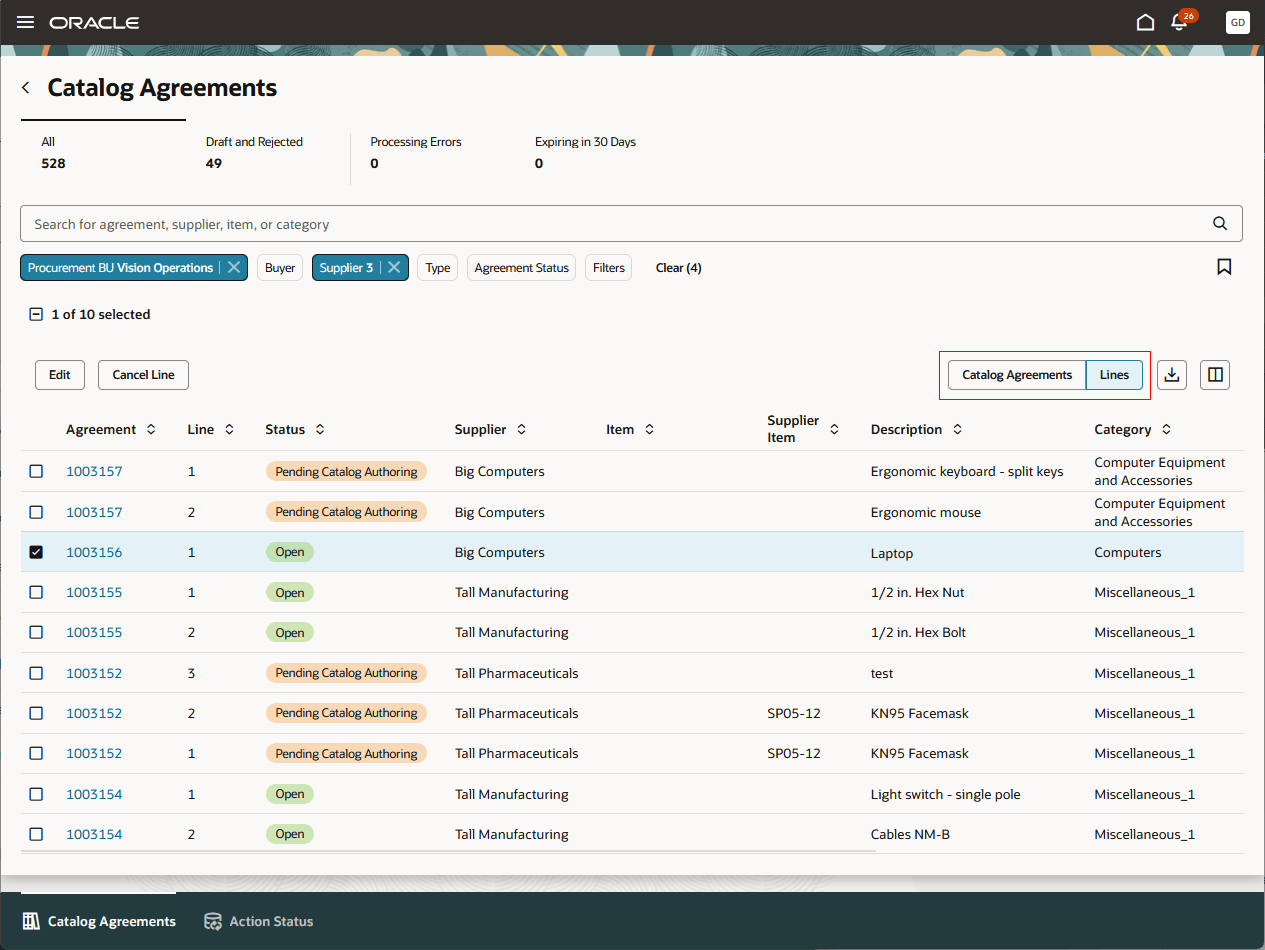
Task: Click the Home icon in the header
Action: coord(1145,21)
